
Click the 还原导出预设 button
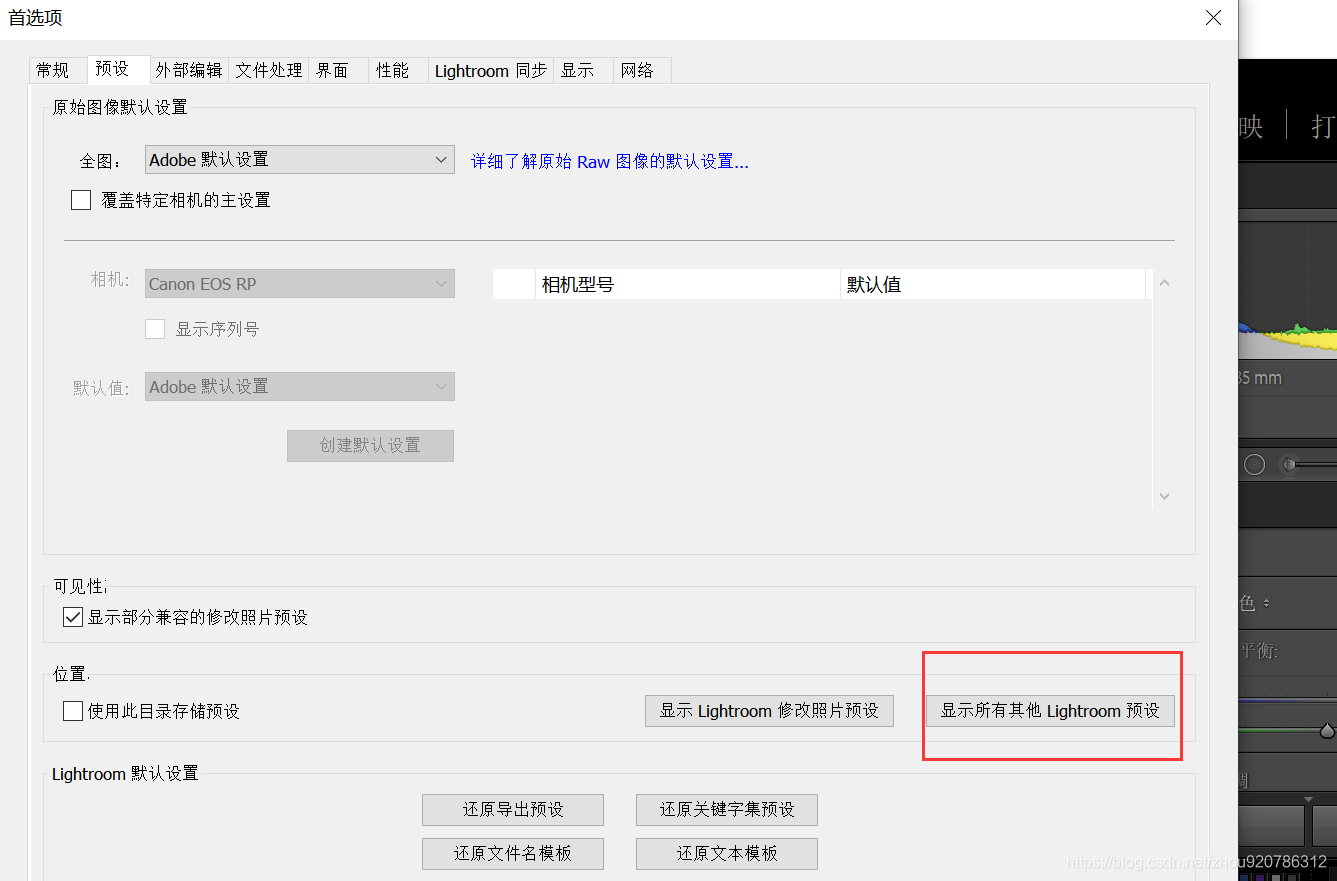(x=513, y=810)
